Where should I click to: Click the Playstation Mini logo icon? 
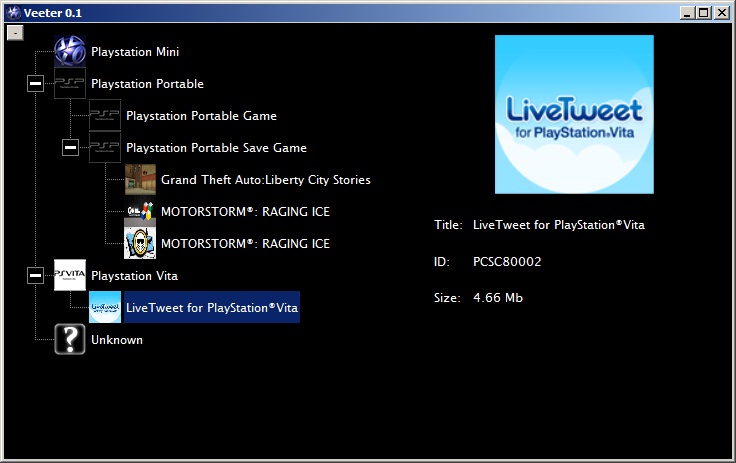[x=70, y=51]
